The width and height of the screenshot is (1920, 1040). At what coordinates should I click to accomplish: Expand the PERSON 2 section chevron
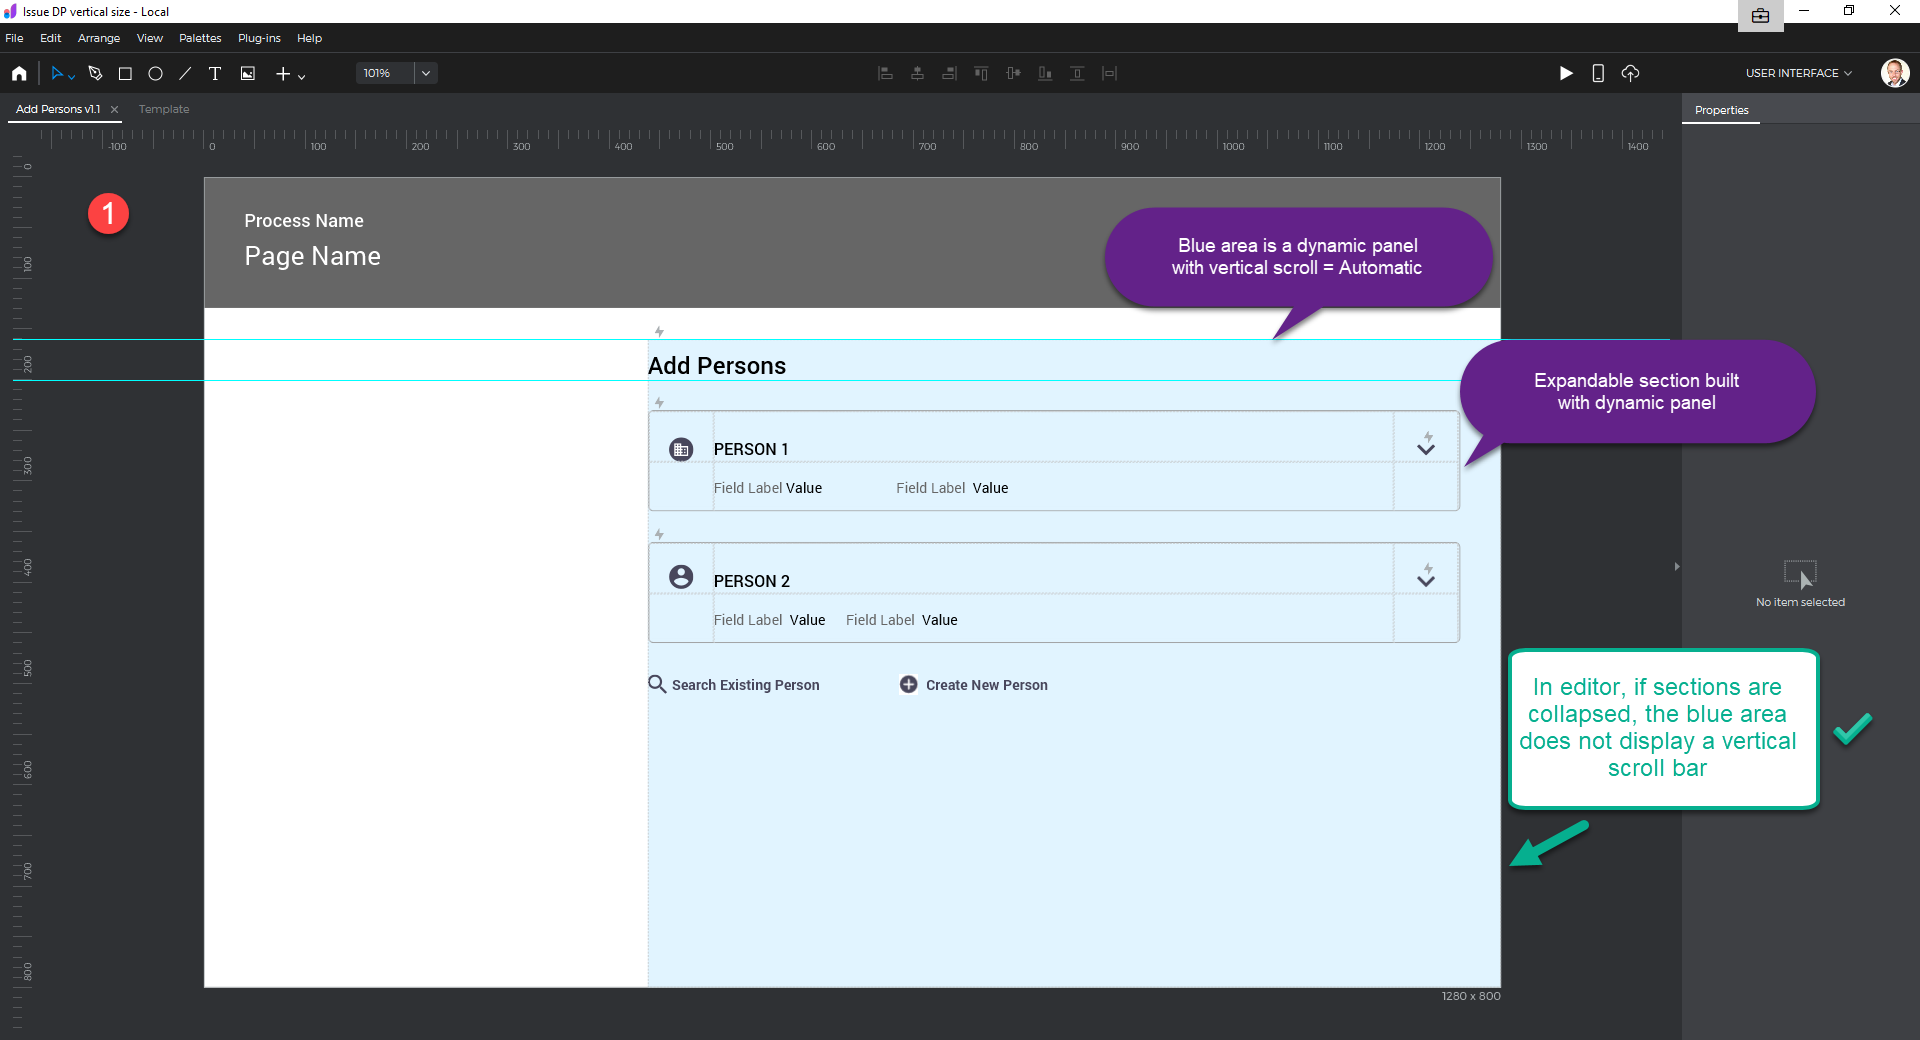1426,580
